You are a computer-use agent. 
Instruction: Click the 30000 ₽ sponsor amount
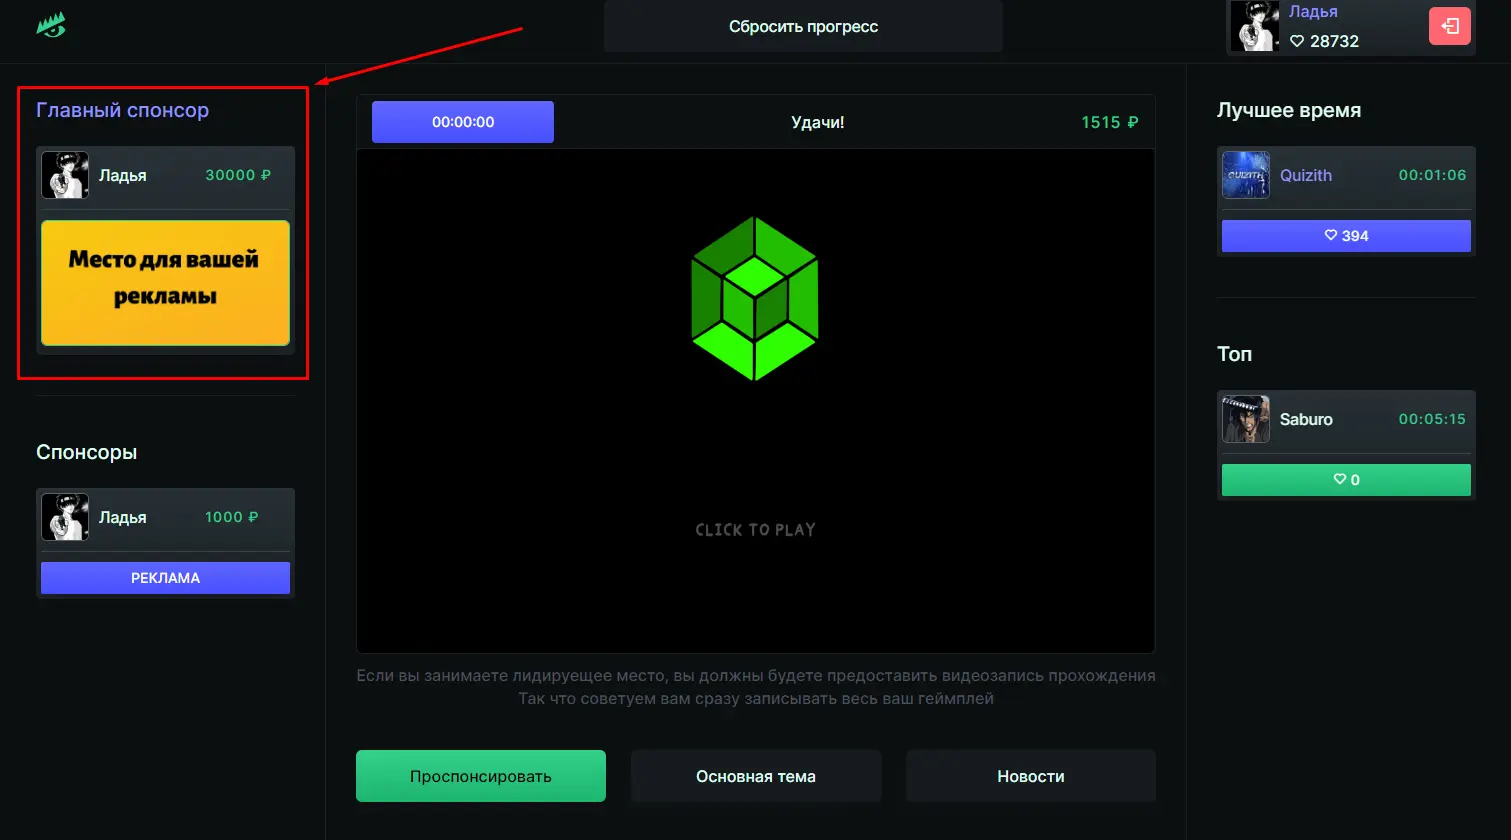[238, 175]
